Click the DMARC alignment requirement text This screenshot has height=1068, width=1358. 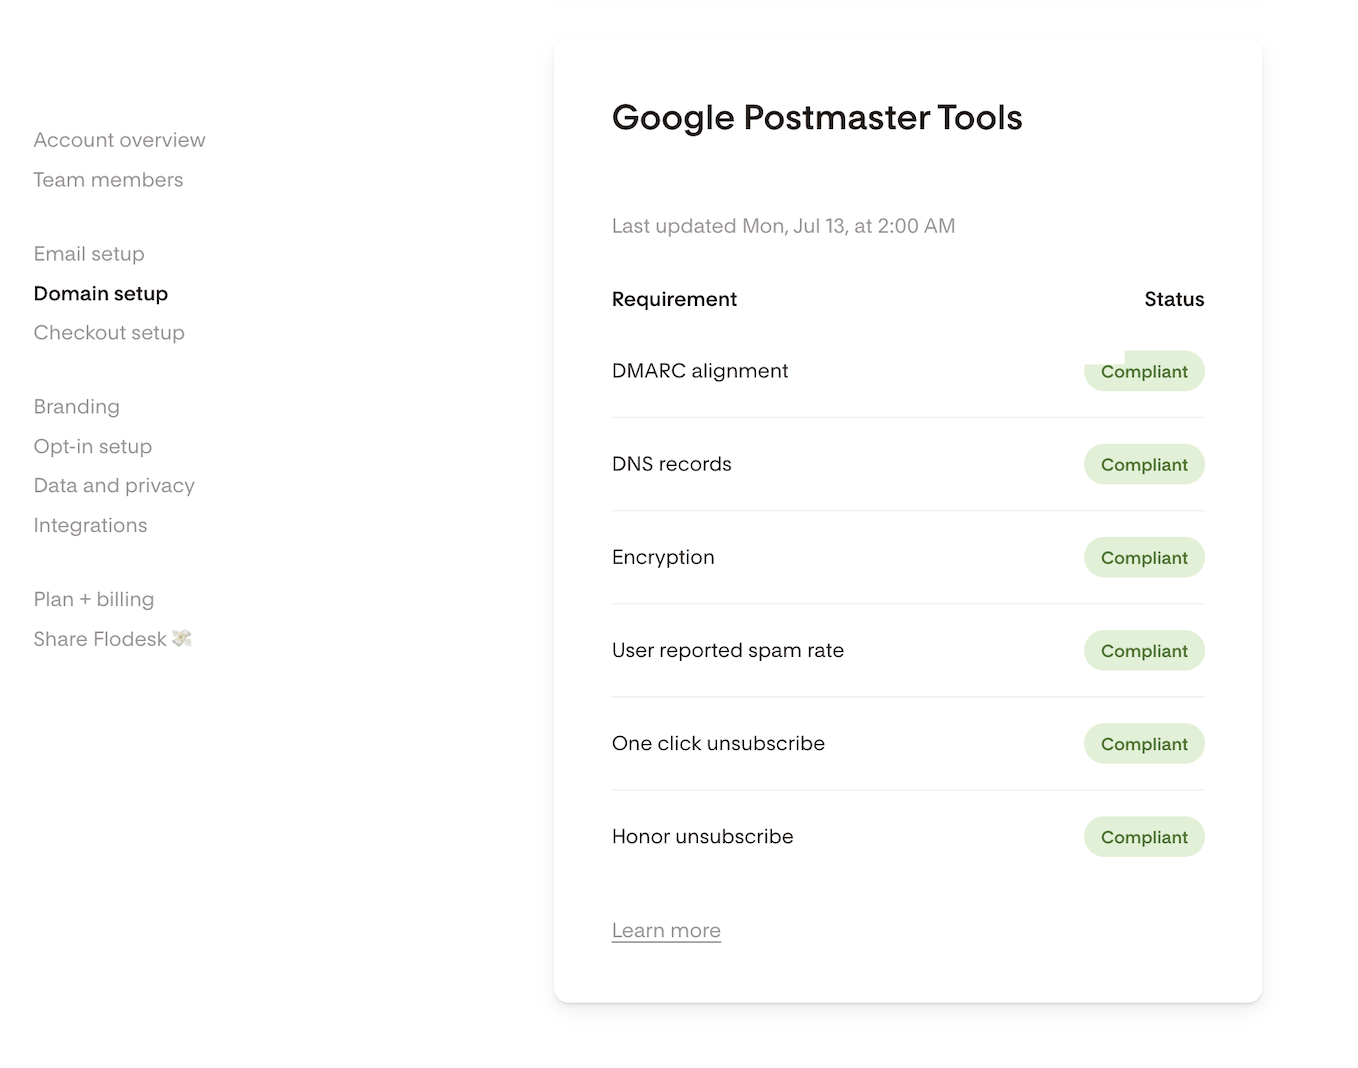click(700, 371)
